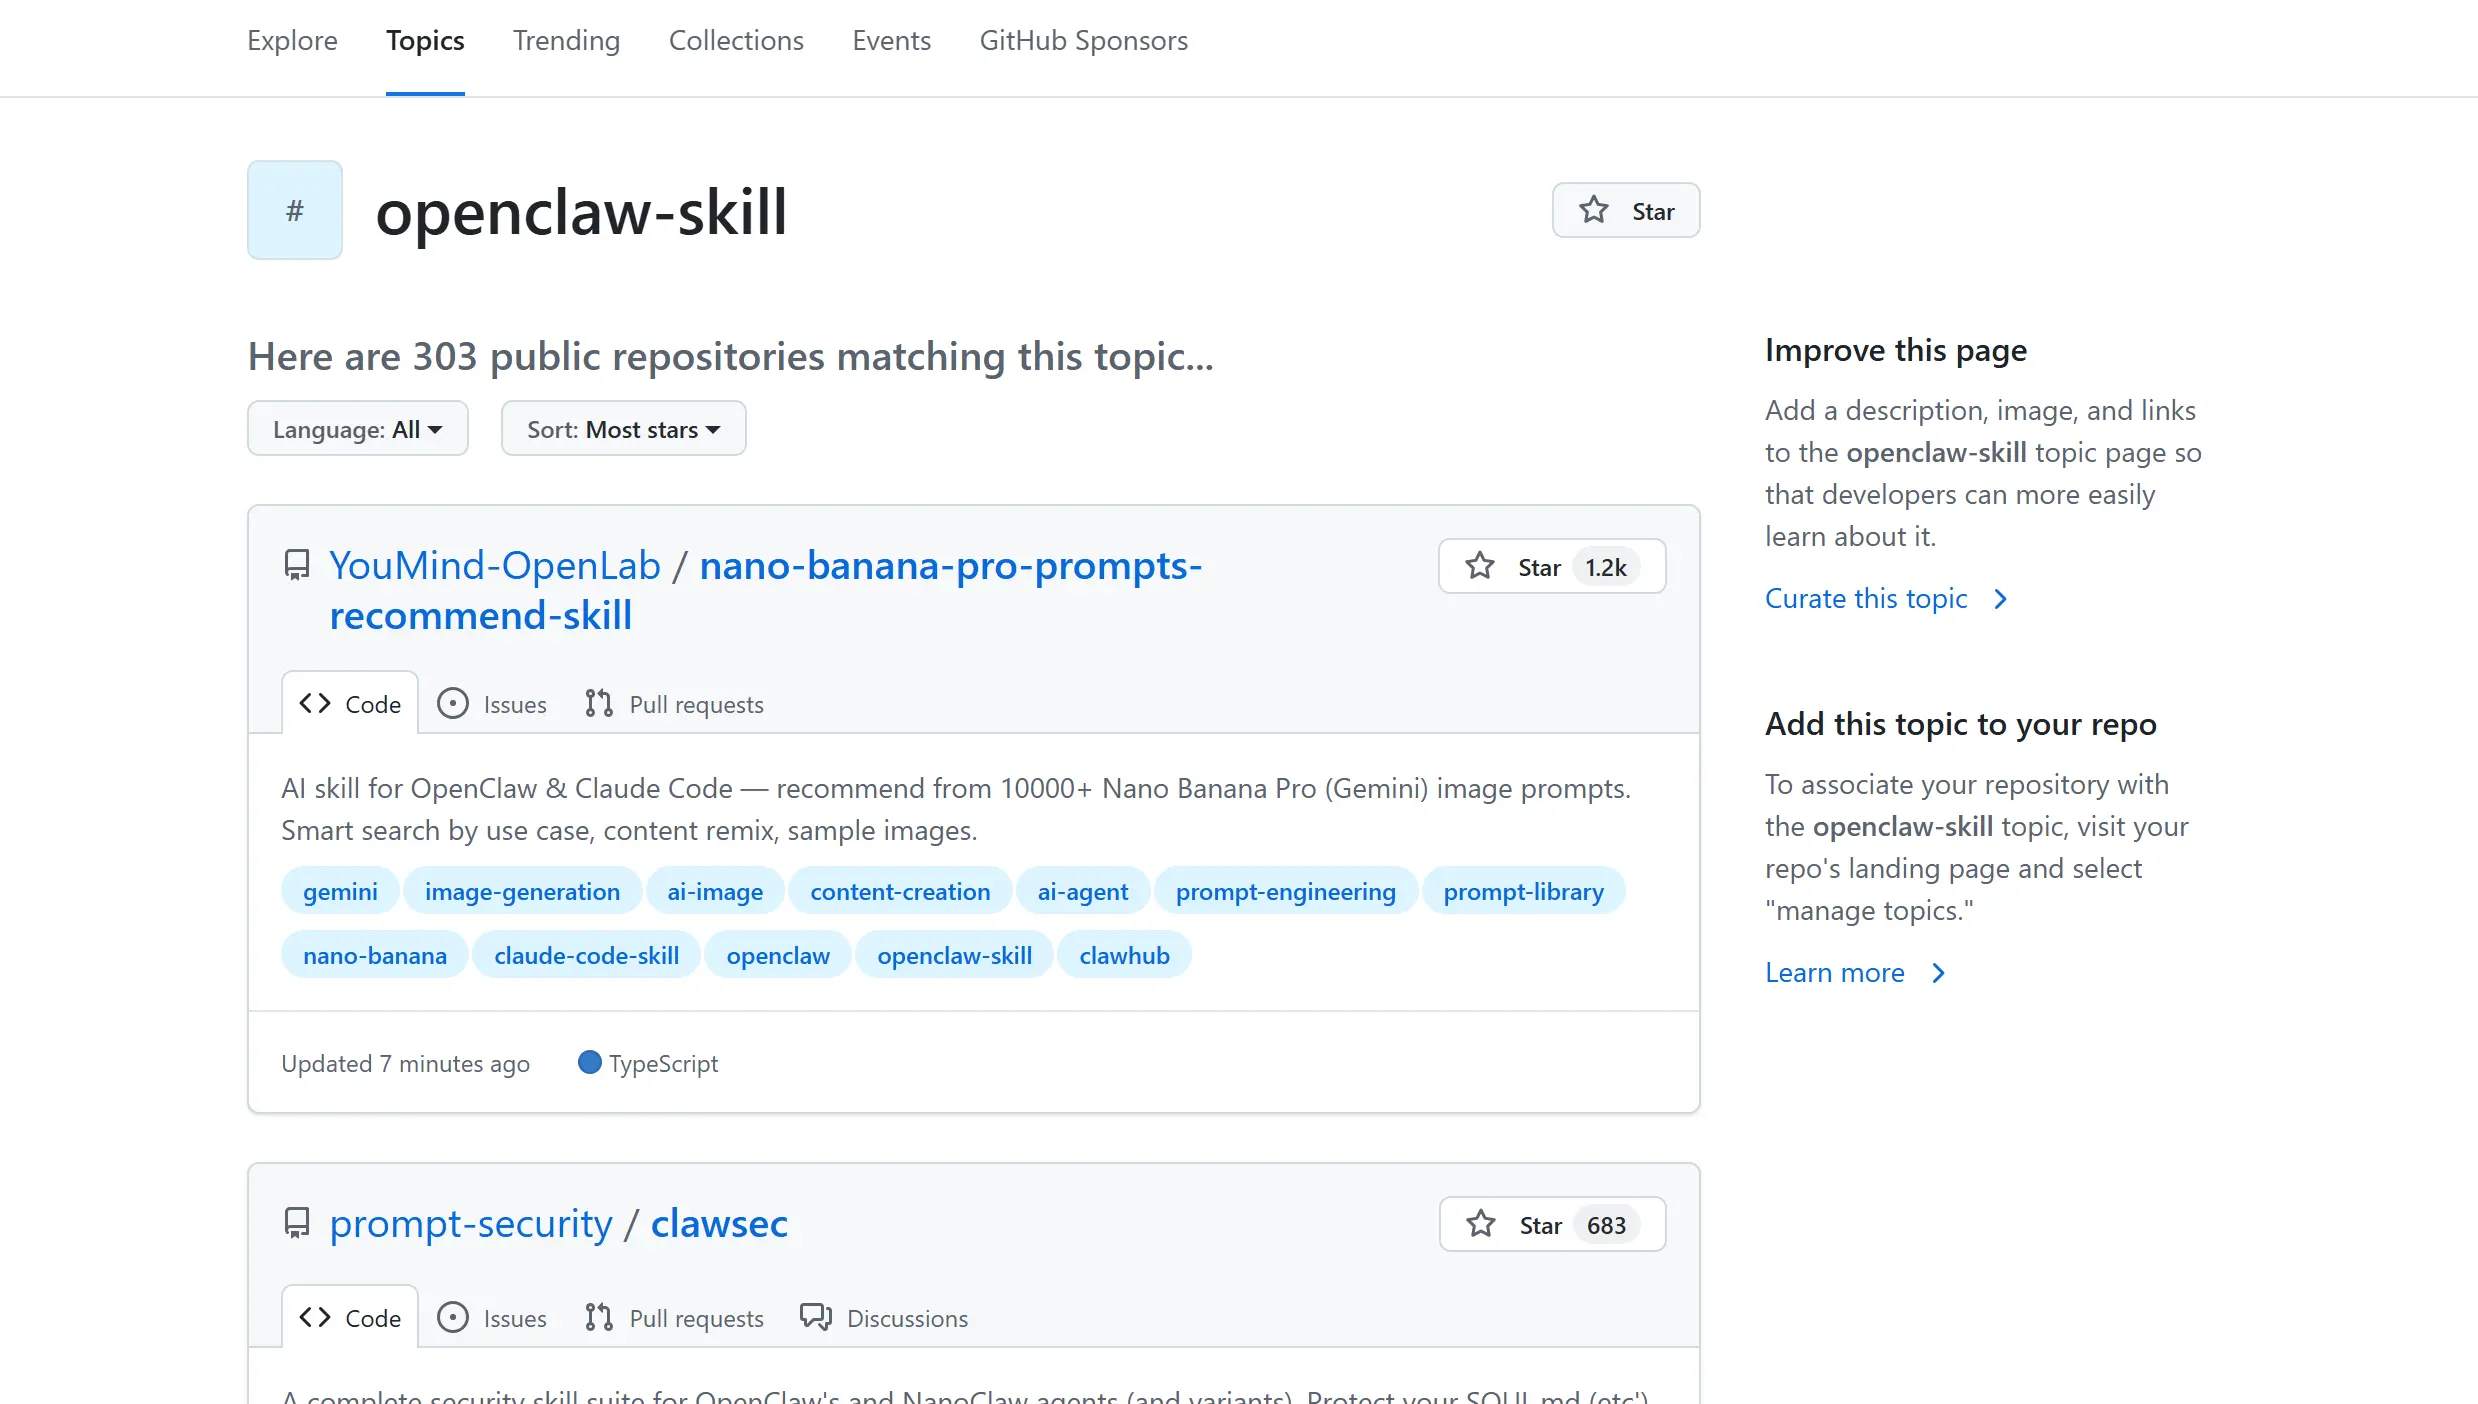Open Discussions for clawsec repo
This screenshot has height=1404, width=2478.
coord(885,1319)
